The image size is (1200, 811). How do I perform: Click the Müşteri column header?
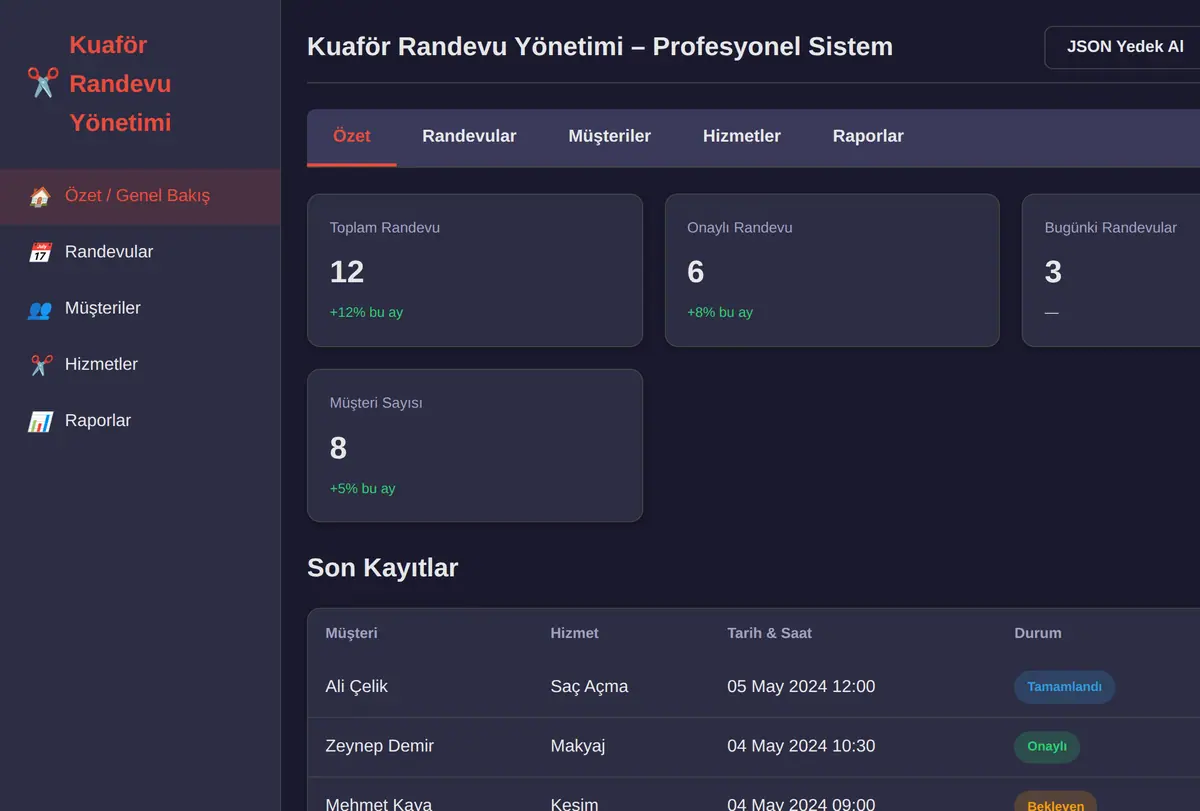click(x=352, y=633)
